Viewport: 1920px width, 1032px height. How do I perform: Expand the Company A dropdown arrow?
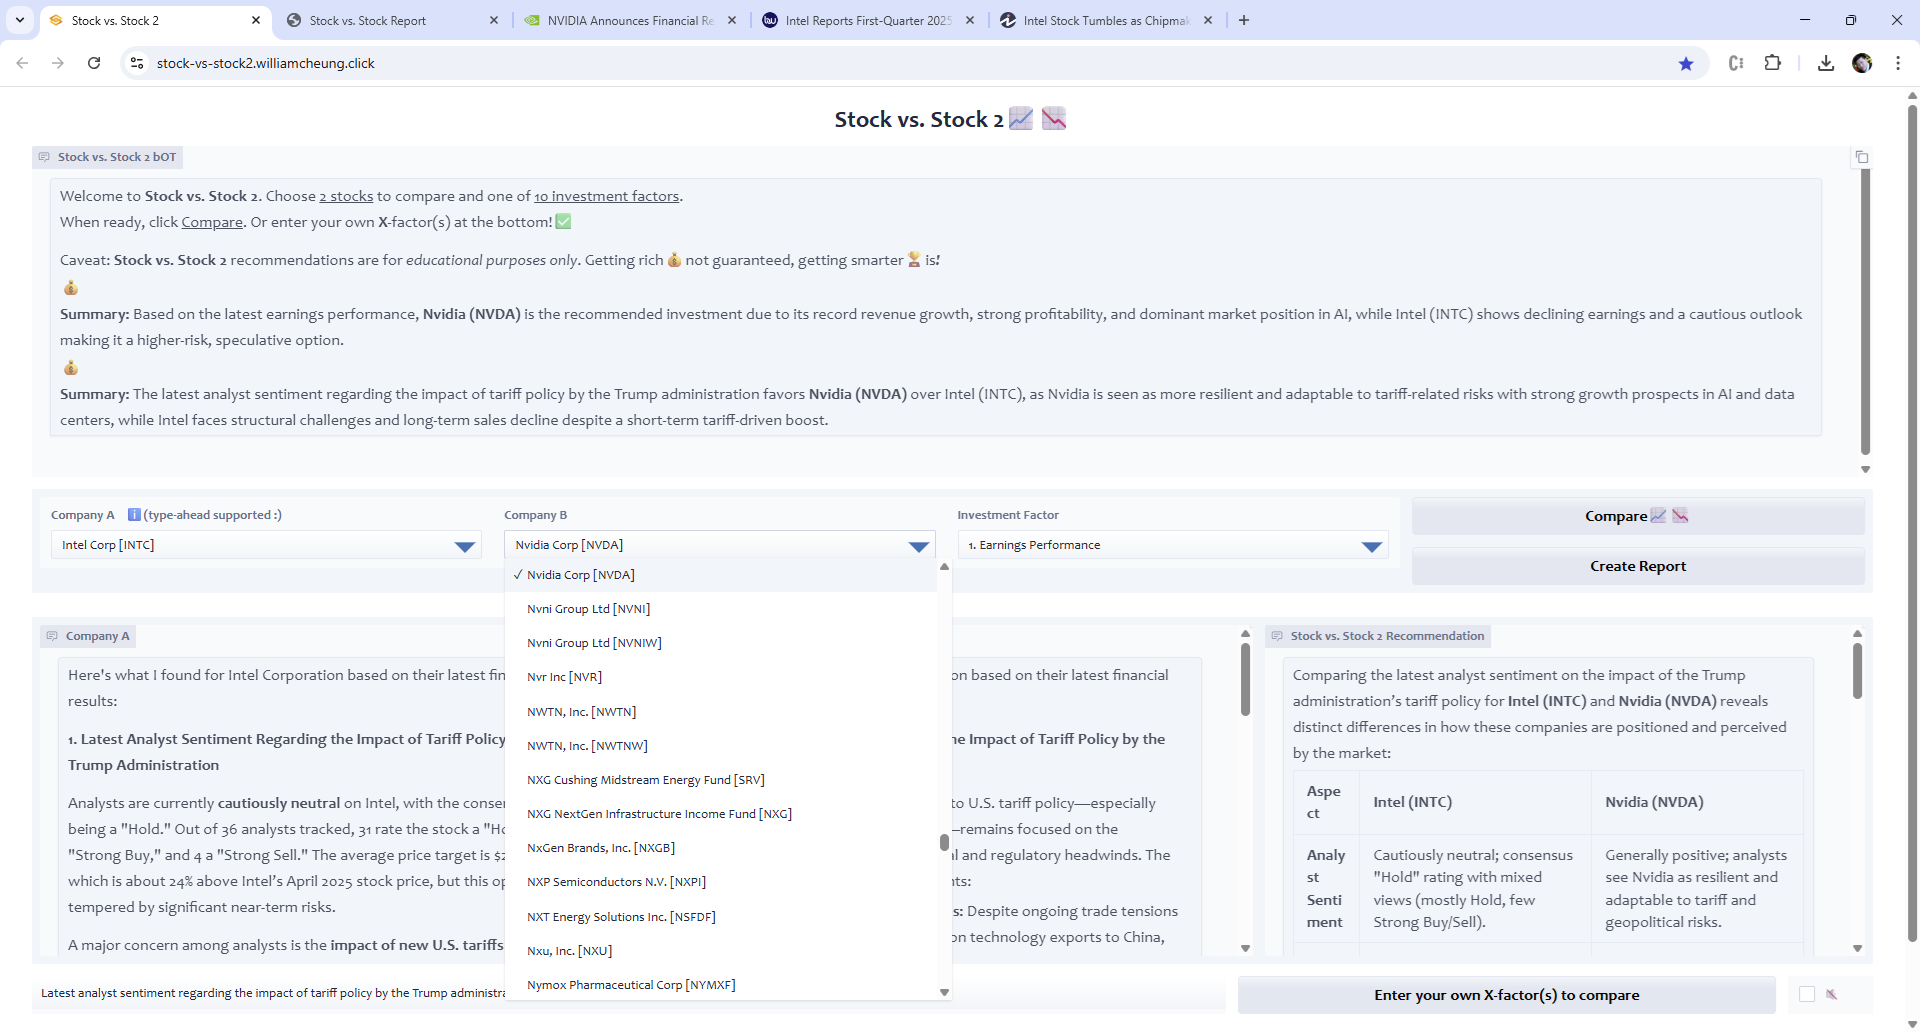click(464, 546)
